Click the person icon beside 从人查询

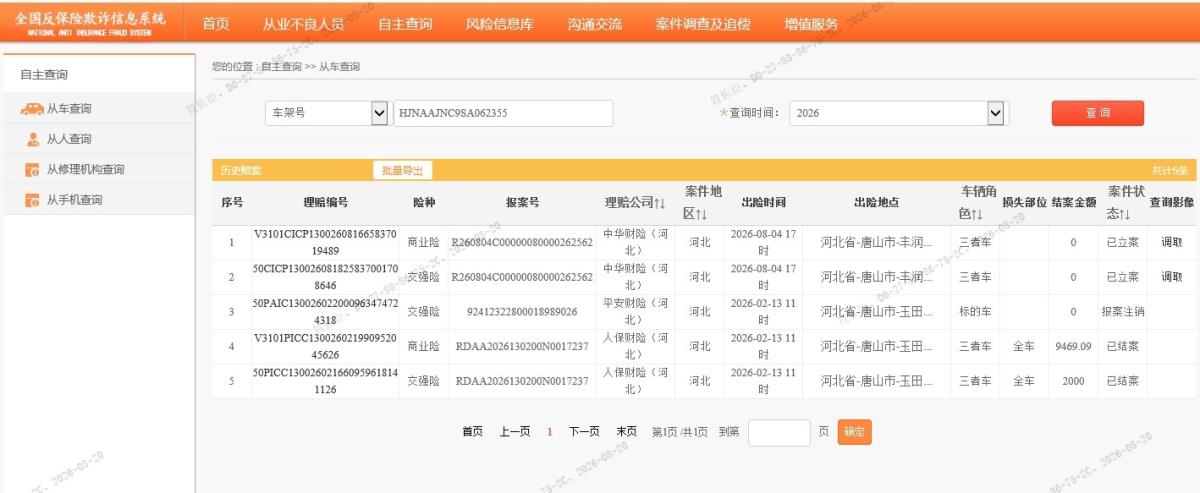[x=32, y=139]
